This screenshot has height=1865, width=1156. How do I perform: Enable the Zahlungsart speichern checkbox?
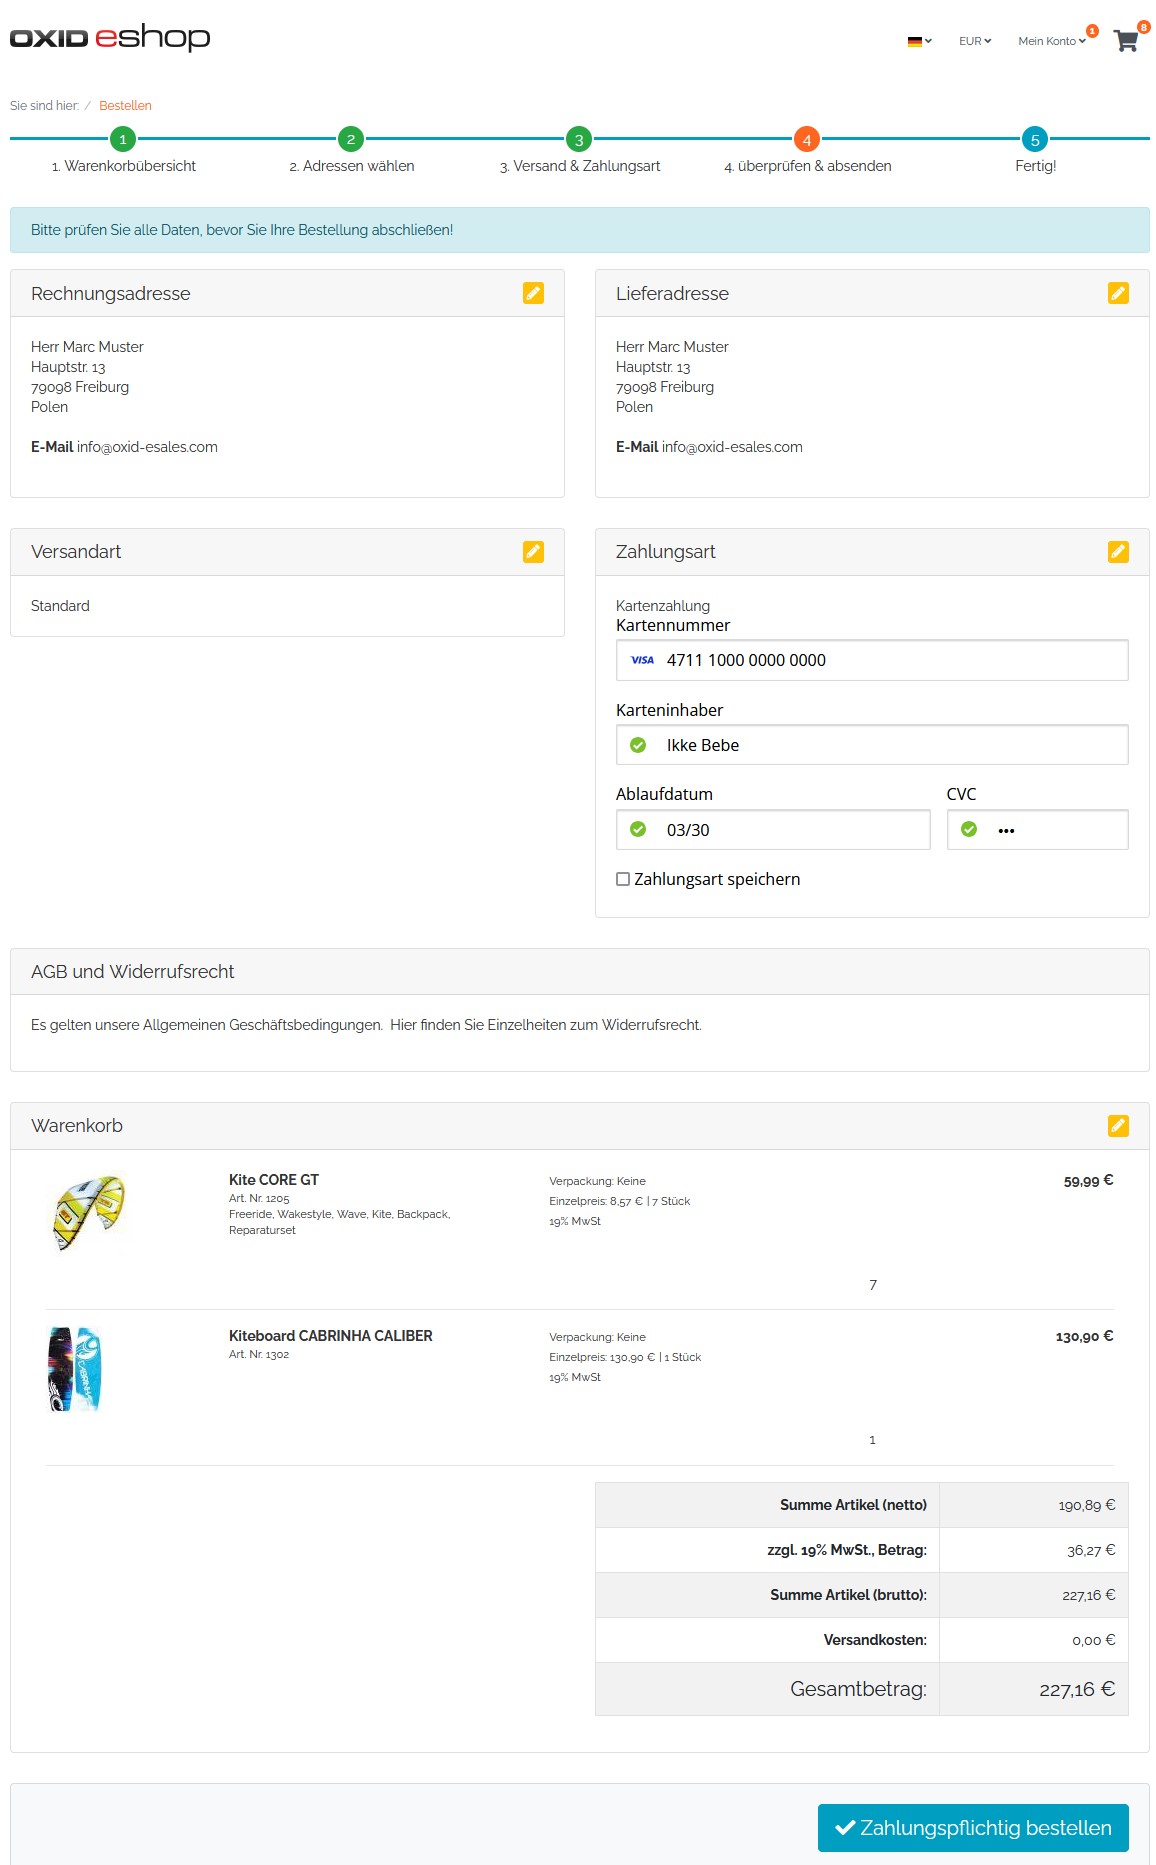[623, 879]
